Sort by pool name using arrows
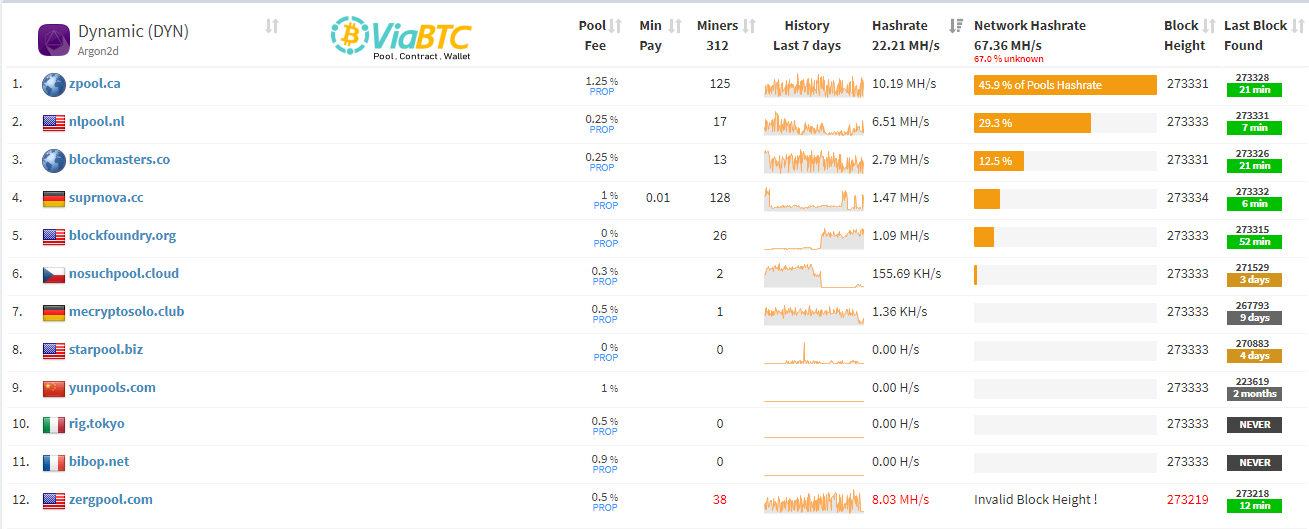 point(272,26)
